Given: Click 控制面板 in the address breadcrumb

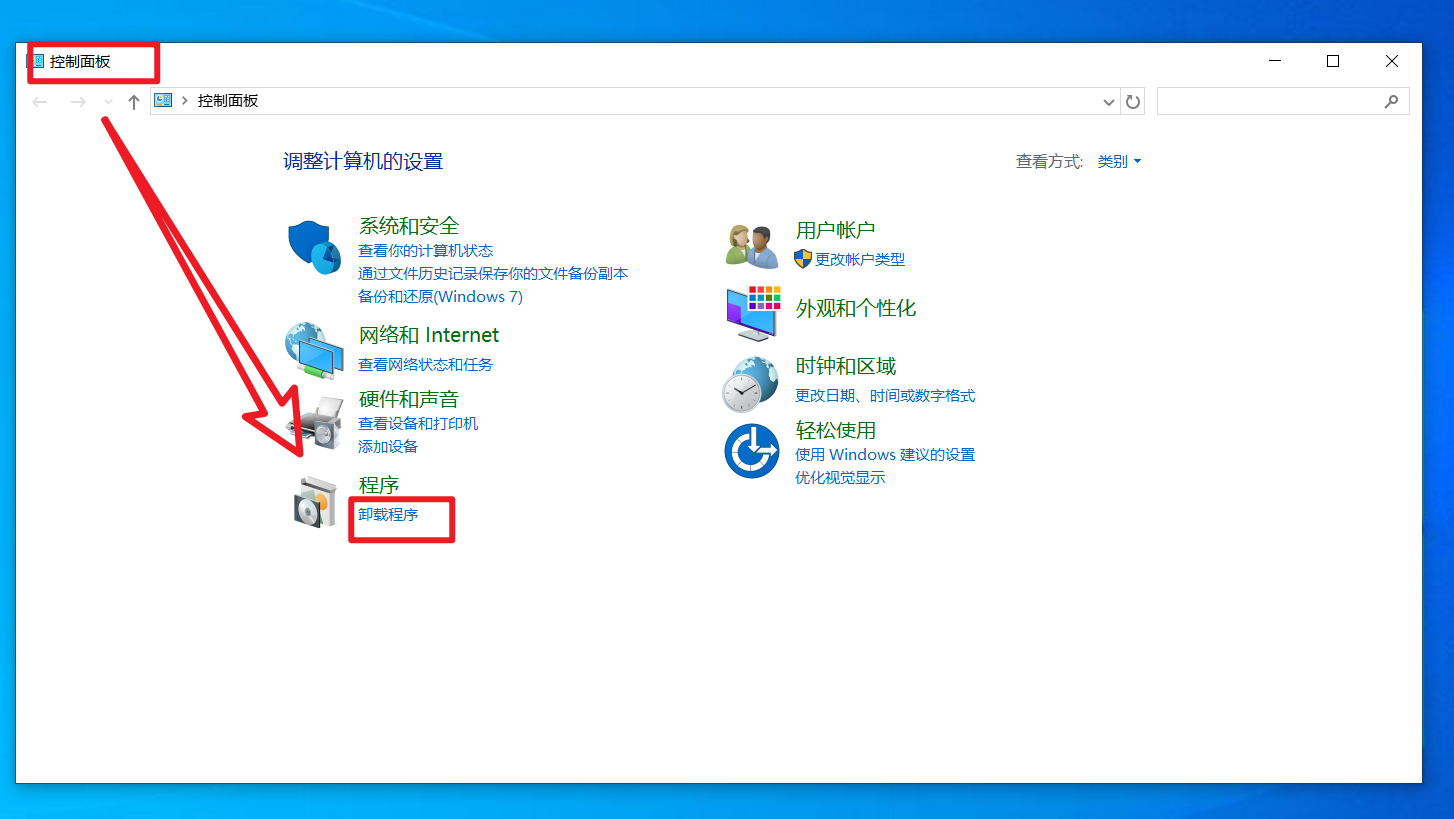Looking at the screenshot, I should 228,101.
